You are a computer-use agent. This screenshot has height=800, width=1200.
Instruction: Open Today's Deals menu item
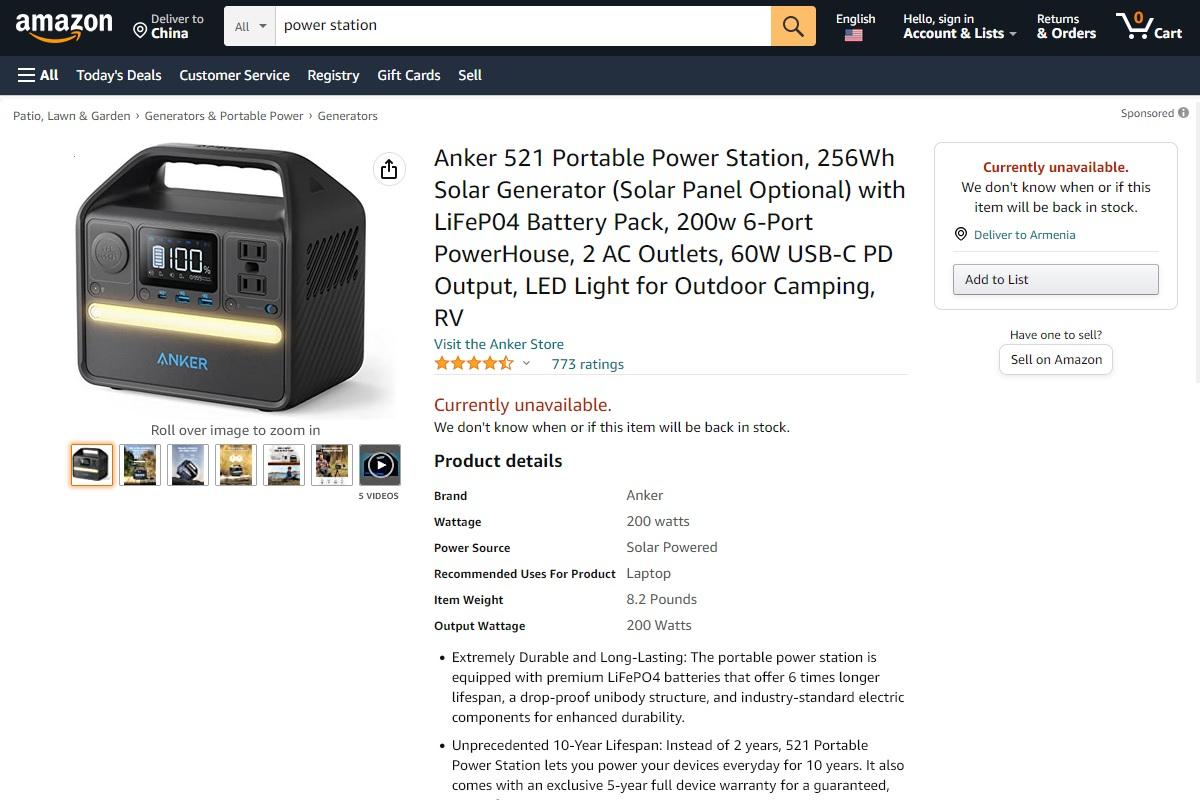[x=119, y=75]
